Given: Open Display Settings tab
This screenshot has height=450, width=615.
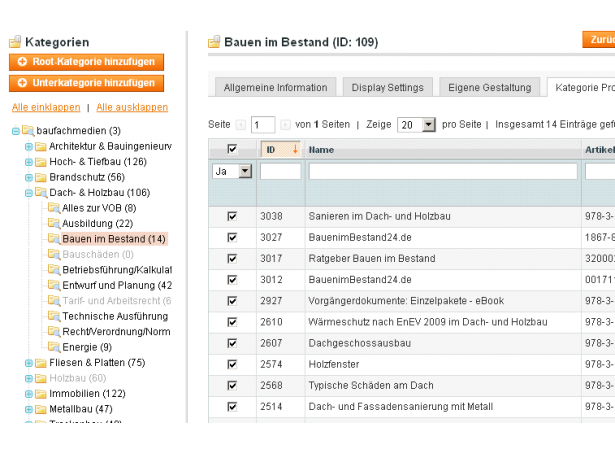Looking at the screenshot, I should pyautogui.click(x=388, y=87).
